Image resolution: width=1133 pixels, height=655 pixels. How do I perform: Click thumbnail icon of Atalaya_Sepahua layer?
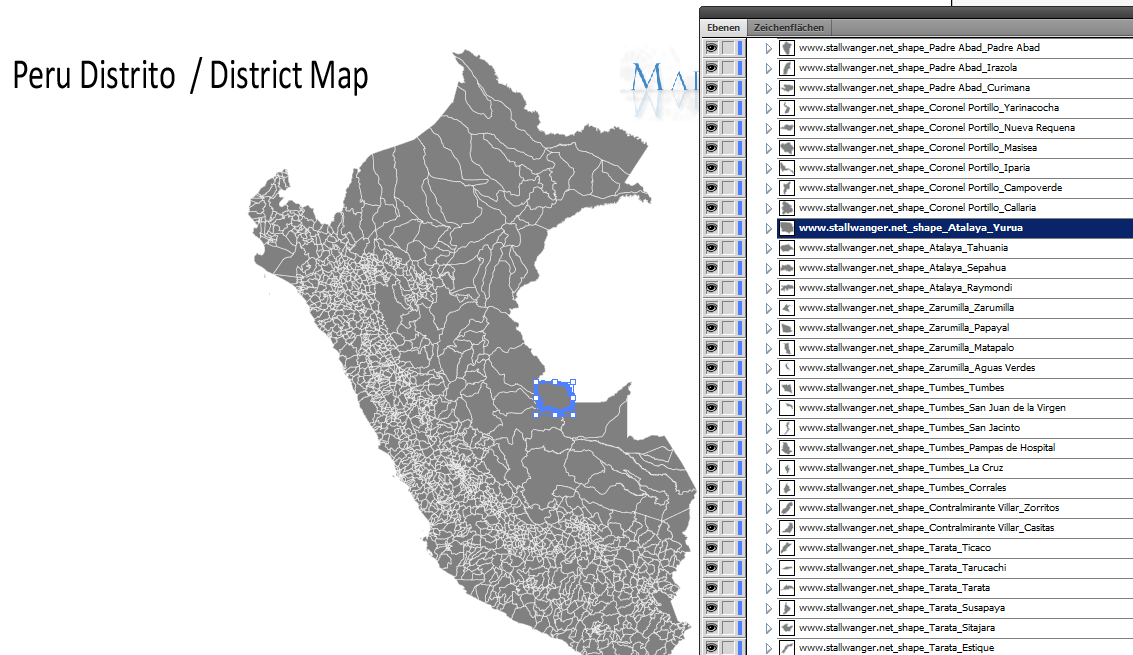click(x=787, y=268)
